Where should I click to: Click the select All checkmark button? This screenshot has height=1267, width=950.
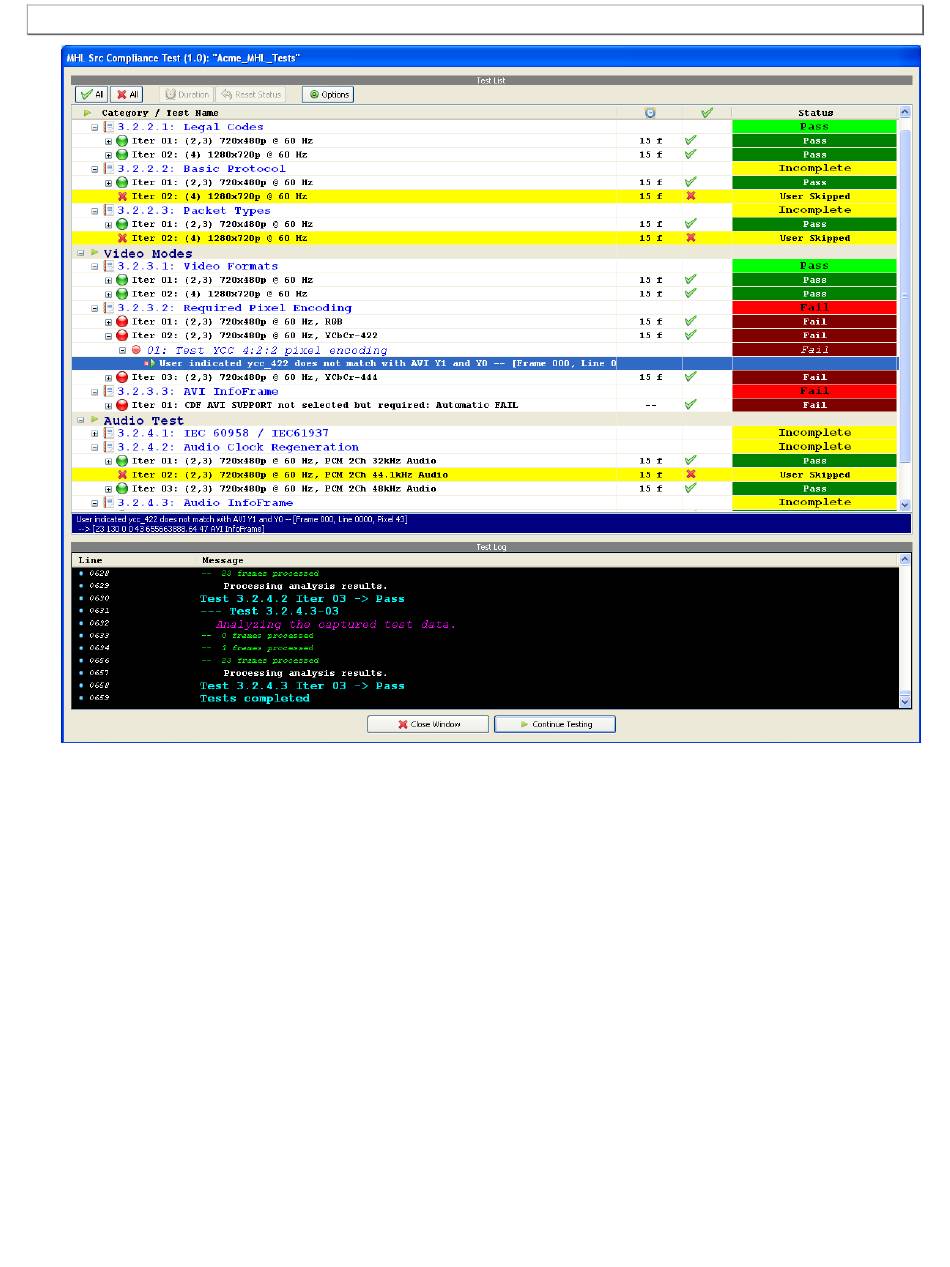tap(91, 95)
